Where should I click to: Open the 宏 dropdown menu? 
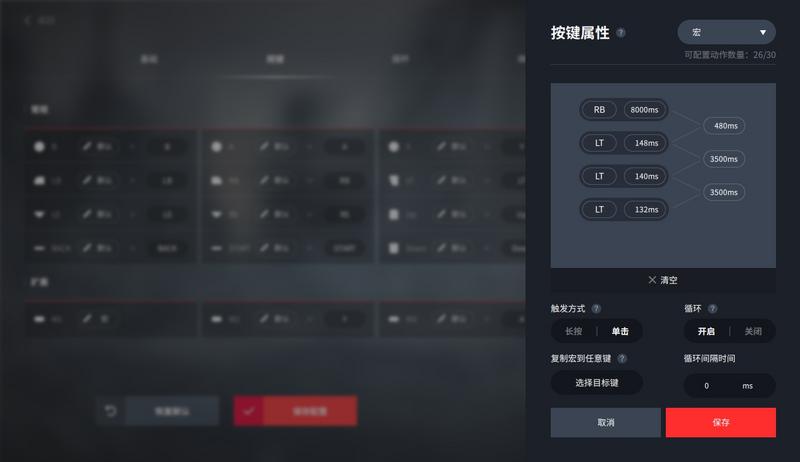[726, 33]
